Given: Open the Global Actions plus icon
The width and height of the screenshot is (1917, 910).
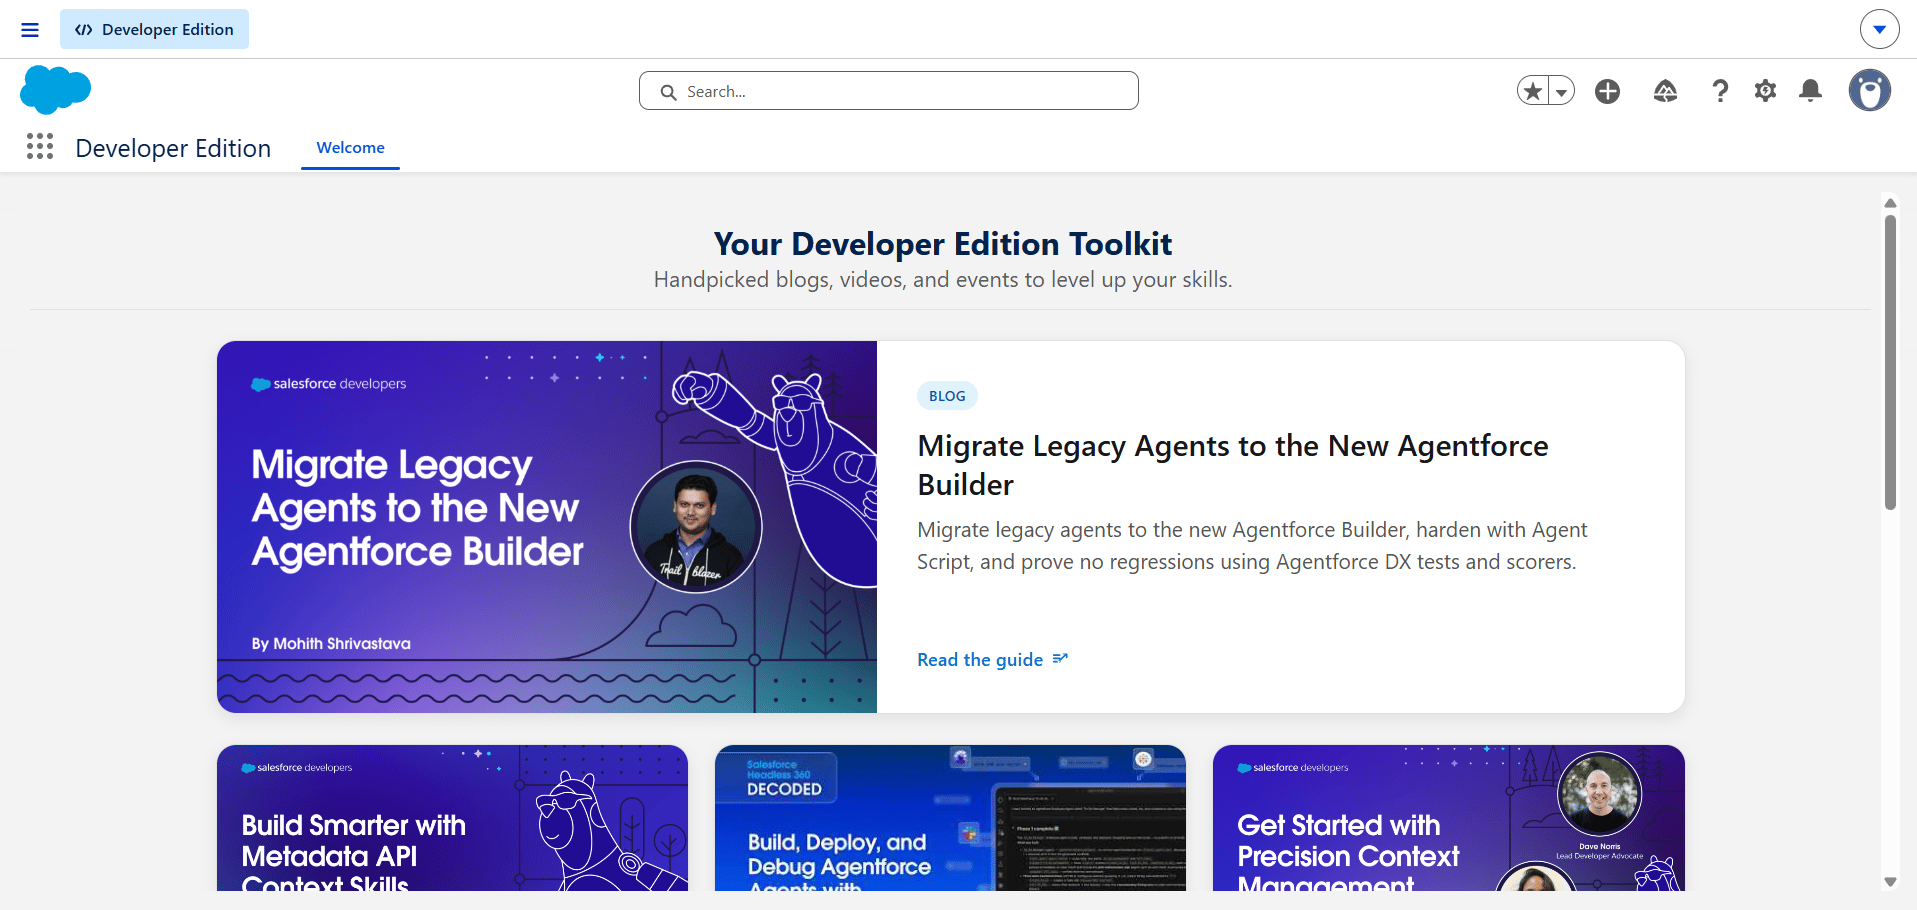Looking at the screenshot, I should coord(1607,91).
